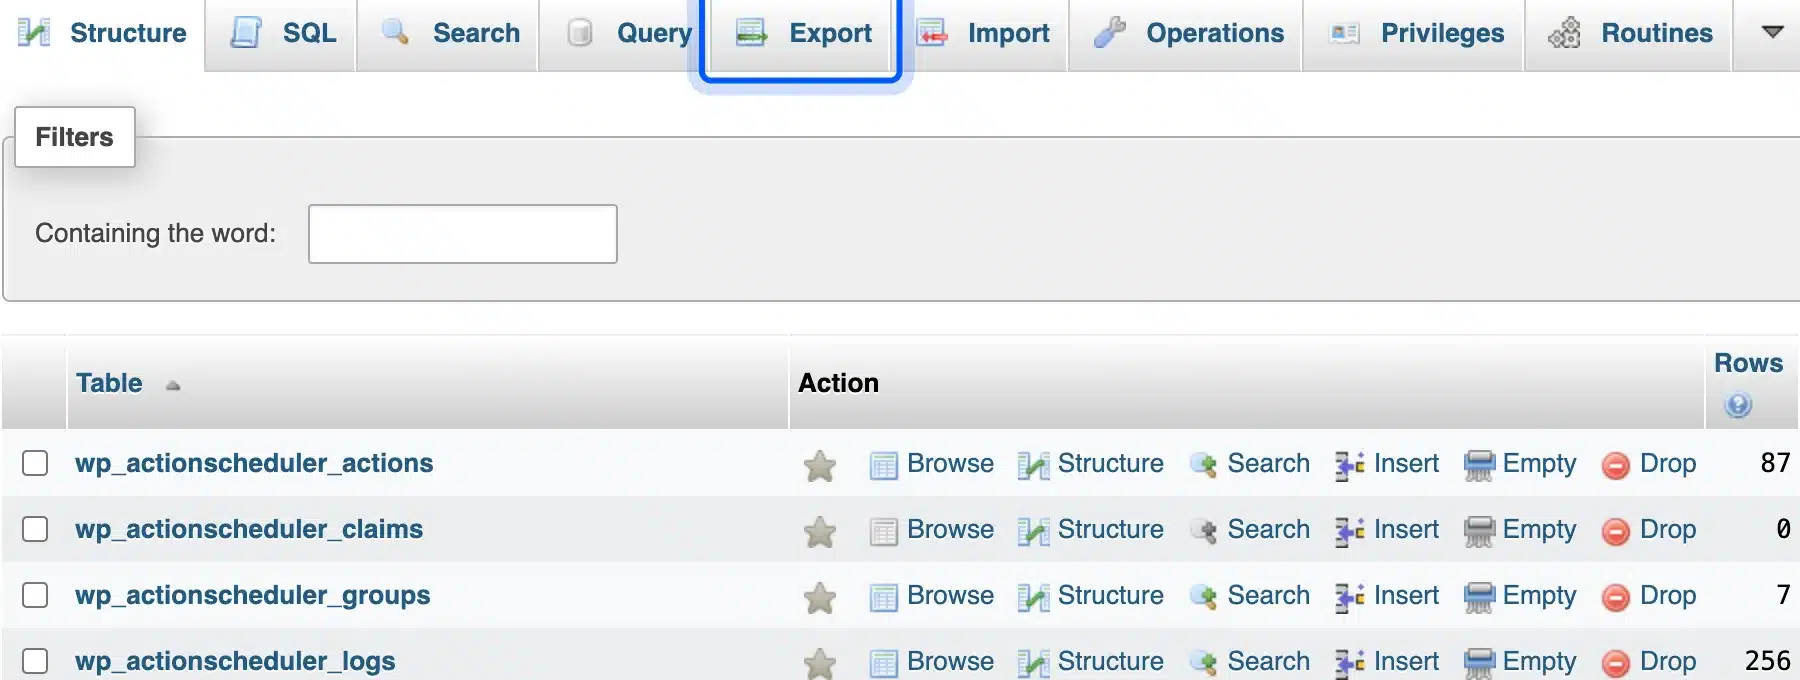Click Empty text link for wp_actionscheduler_groups
Screen dimensions: 1800x680
(1539, 596)
